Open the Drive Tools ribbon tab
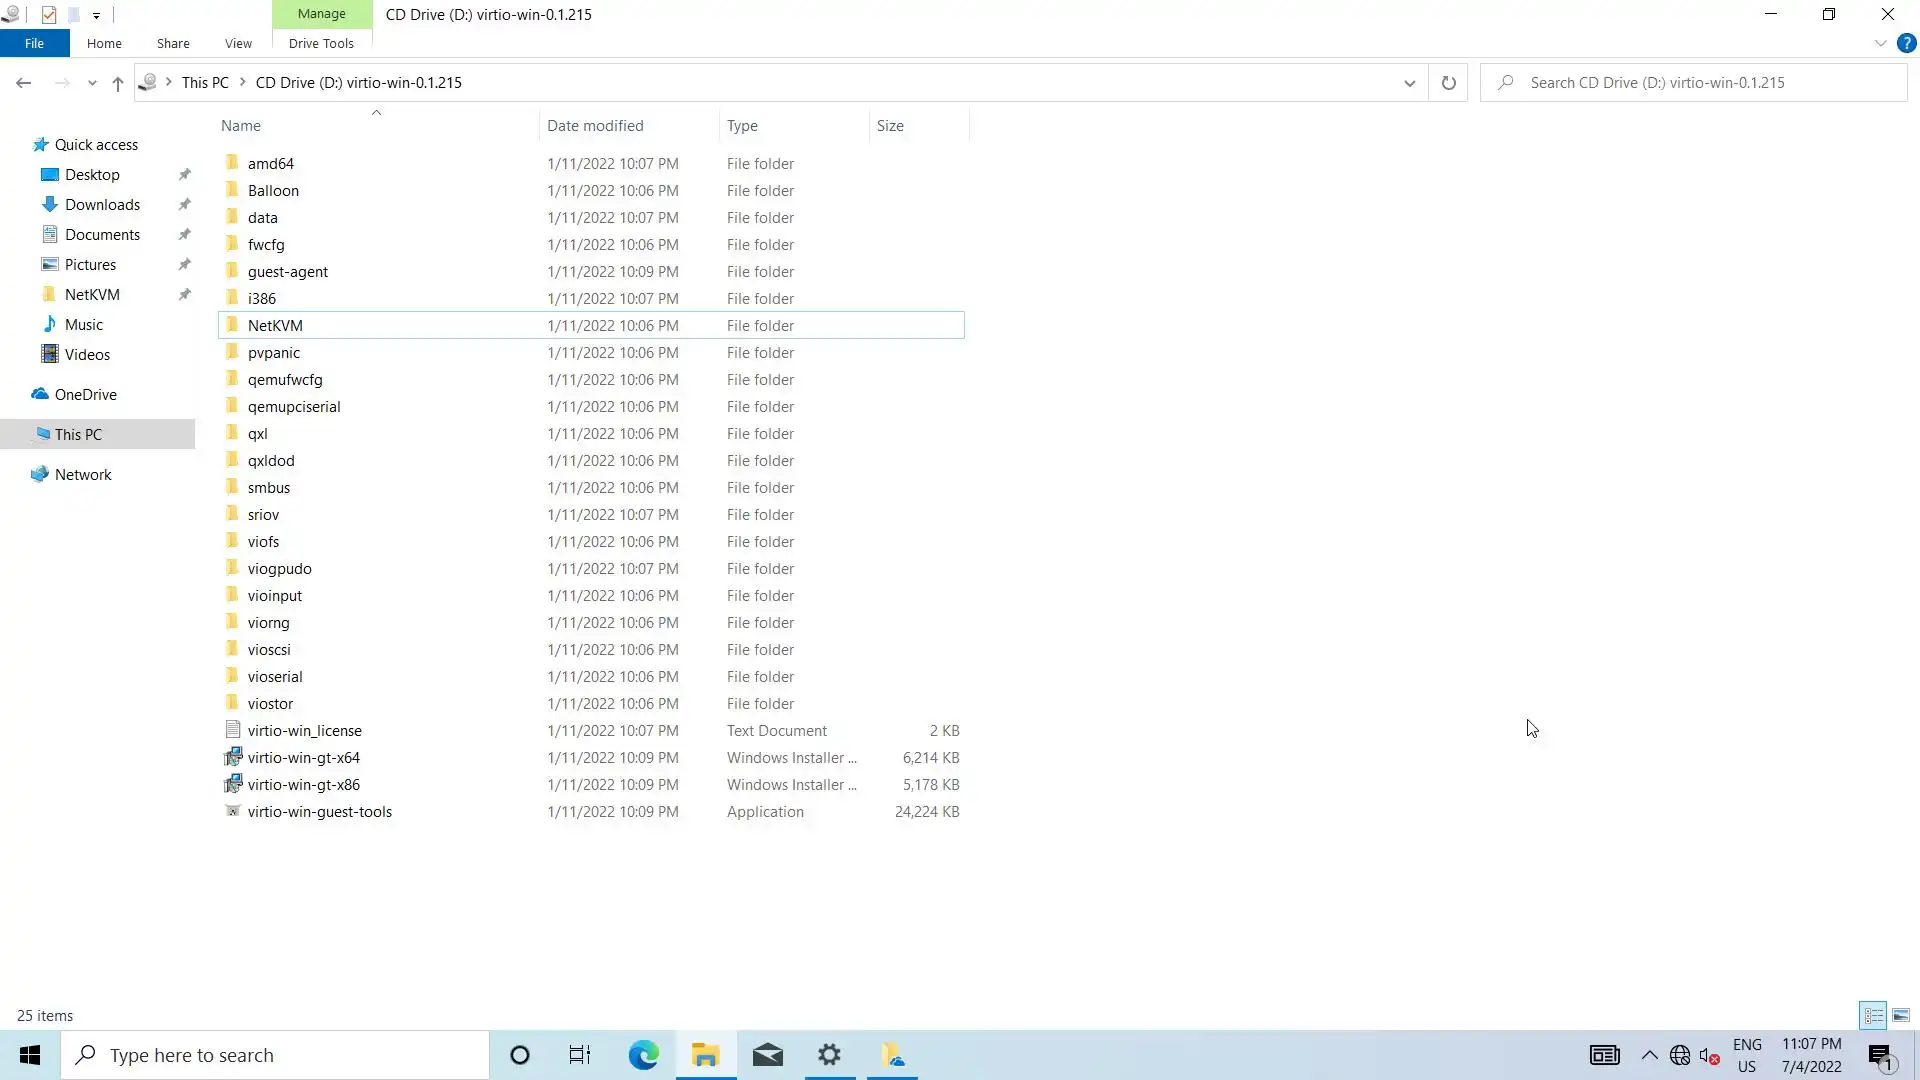The height and width of the screenshot is (1080, 1920). click(321, 43)
